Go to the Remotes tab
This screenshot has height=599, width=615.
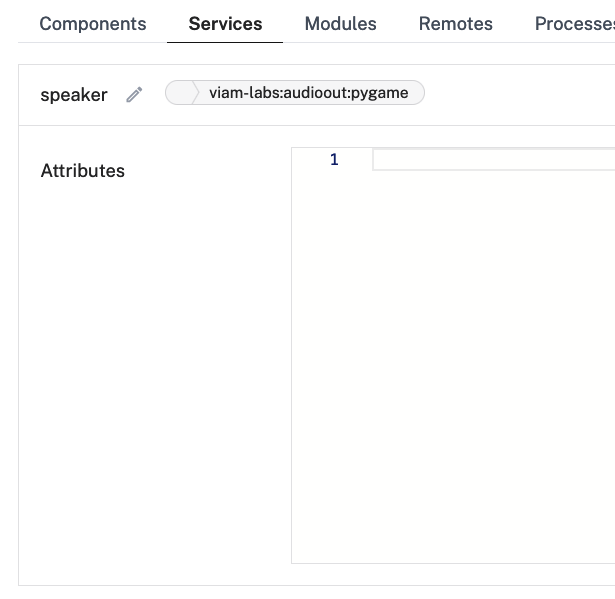tap(455, 24)
